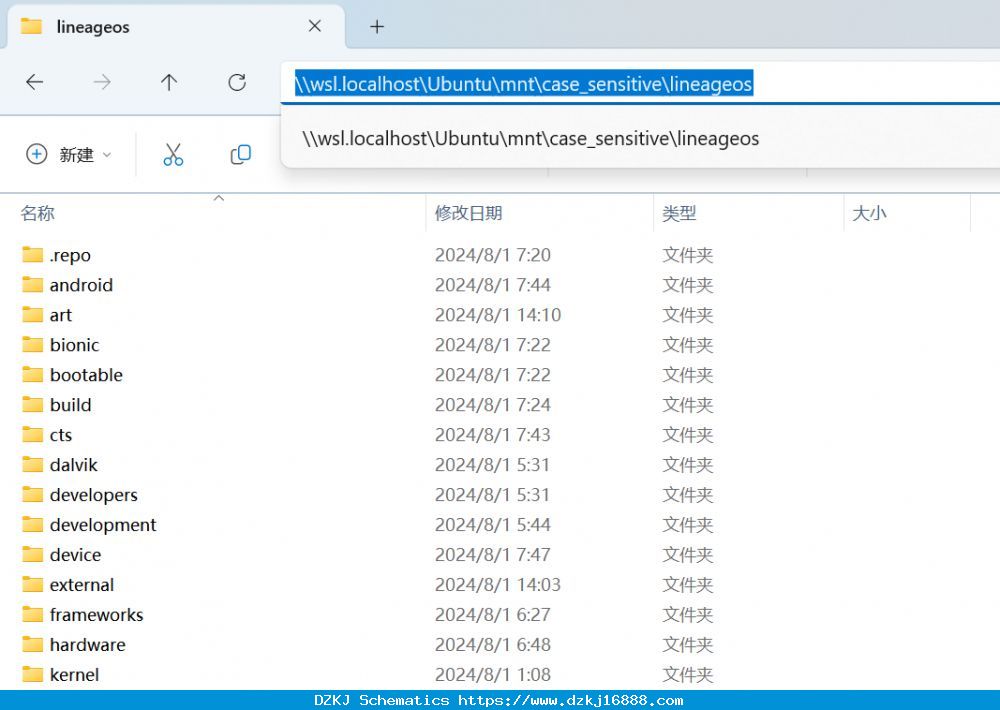
Task: Click the folder name 'cts'
Action: pos(61,435)
